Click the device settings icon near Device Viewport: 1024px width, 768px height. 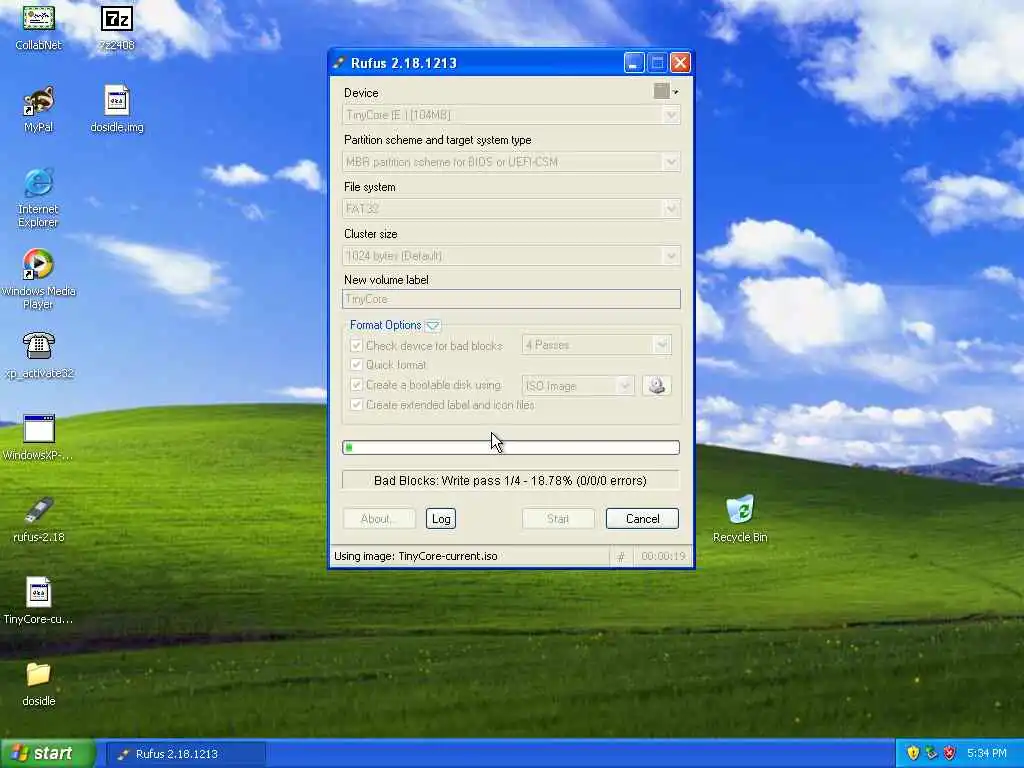665,91
